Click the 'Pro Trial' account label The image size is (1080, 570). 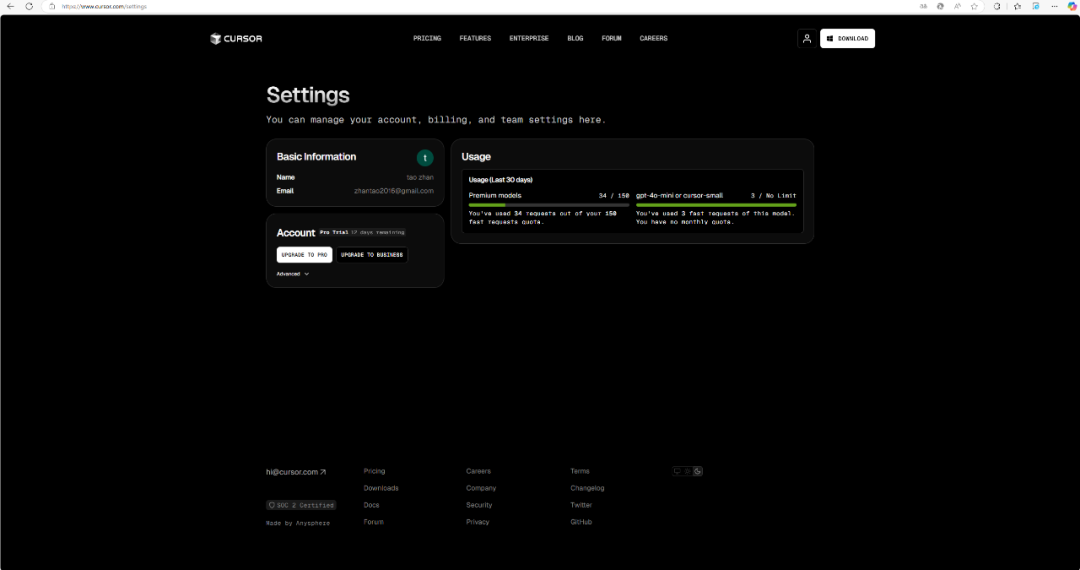click(334, 233)
